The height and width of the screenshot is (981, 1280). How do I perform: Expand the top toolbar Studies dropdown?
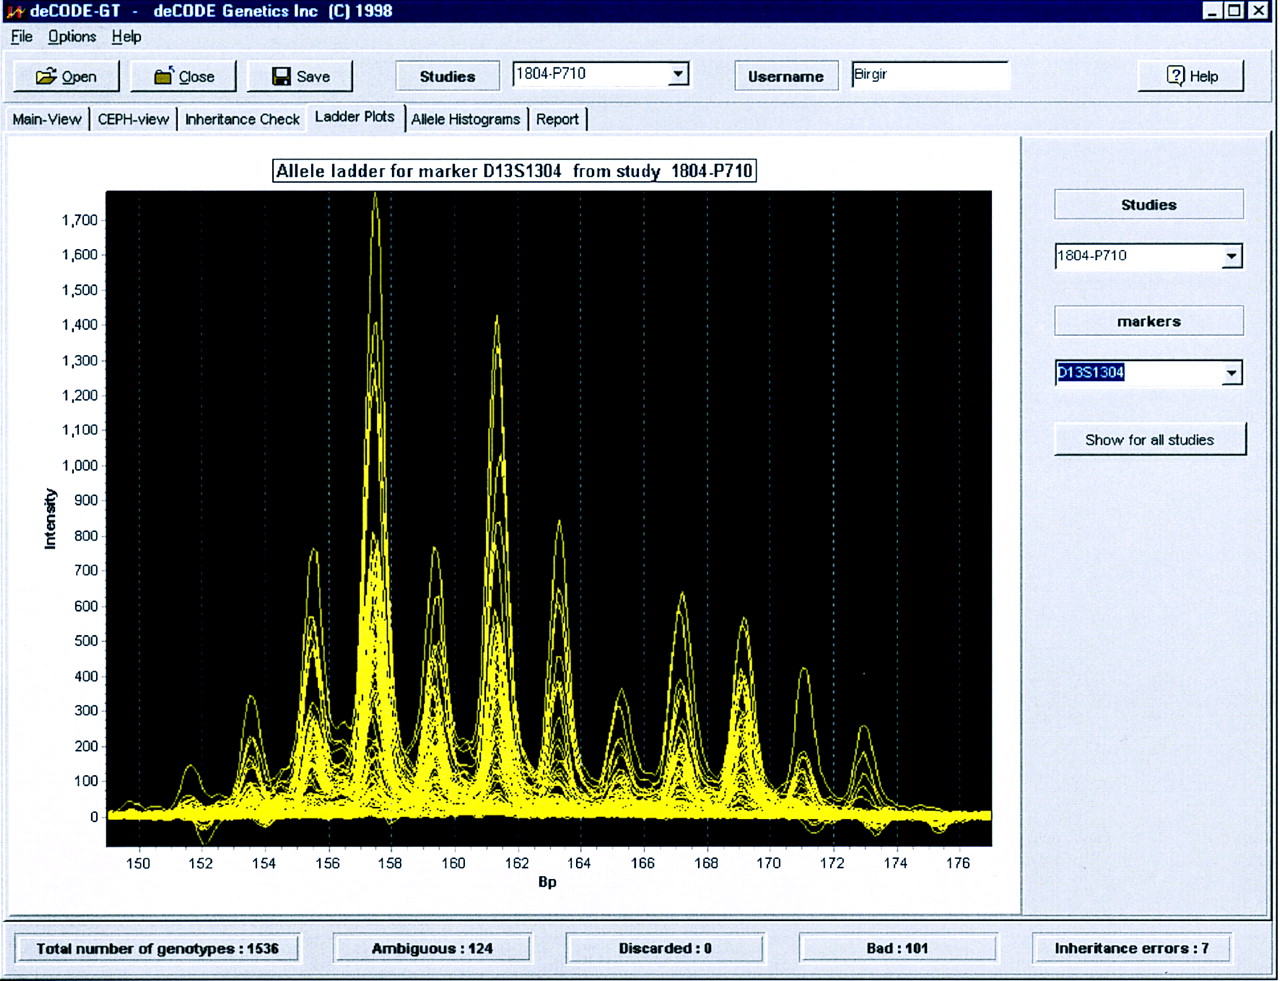[678, 74]
